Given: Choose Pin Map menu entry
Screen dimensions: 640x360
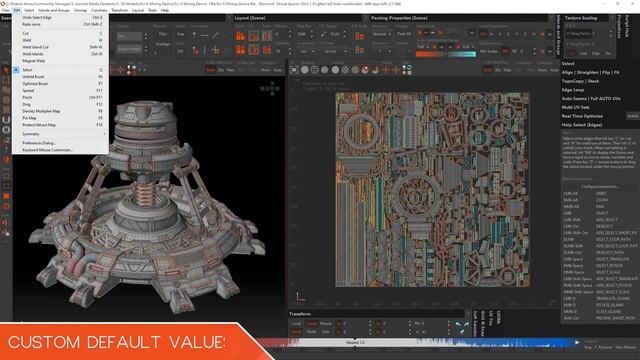Looking at the screenshot, I should 60,118.
